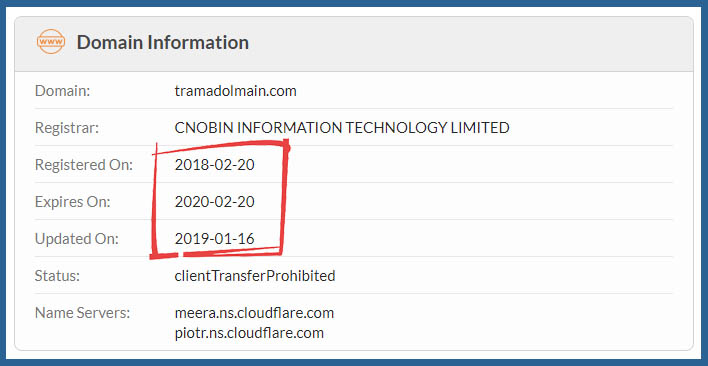Click the orange www globe icon
708x366 pixels.
pyautogui.click(x=51, y=42)
